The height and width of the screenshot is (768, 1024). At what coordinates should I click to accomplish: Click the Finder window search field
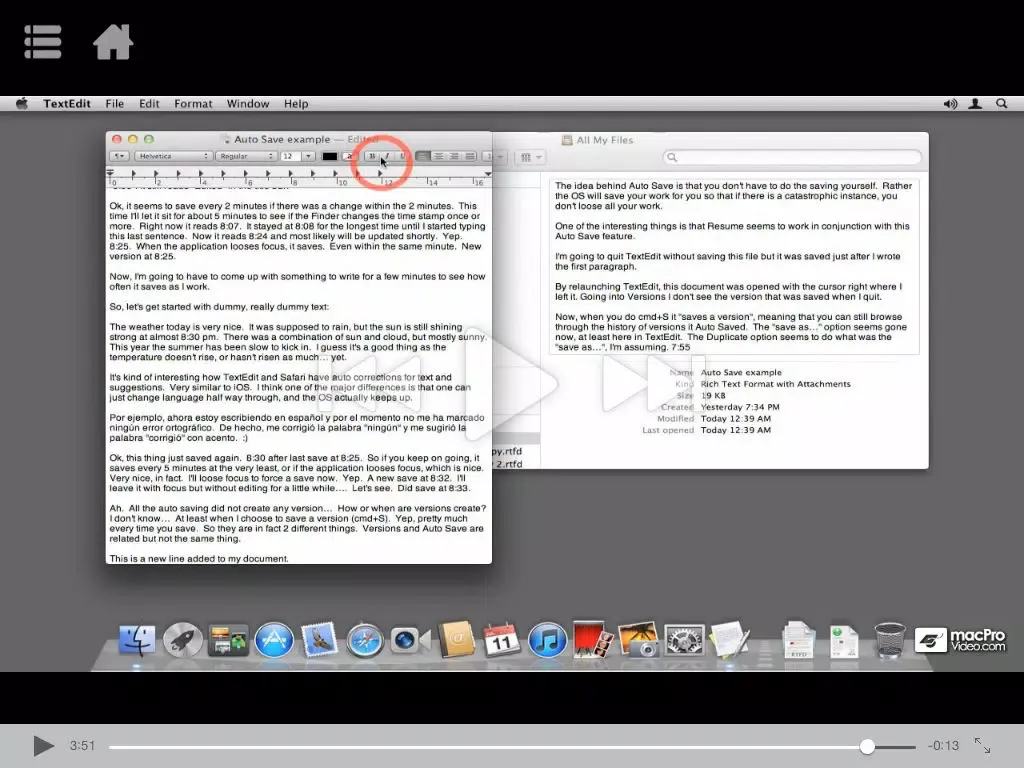(x=792, y=157)
